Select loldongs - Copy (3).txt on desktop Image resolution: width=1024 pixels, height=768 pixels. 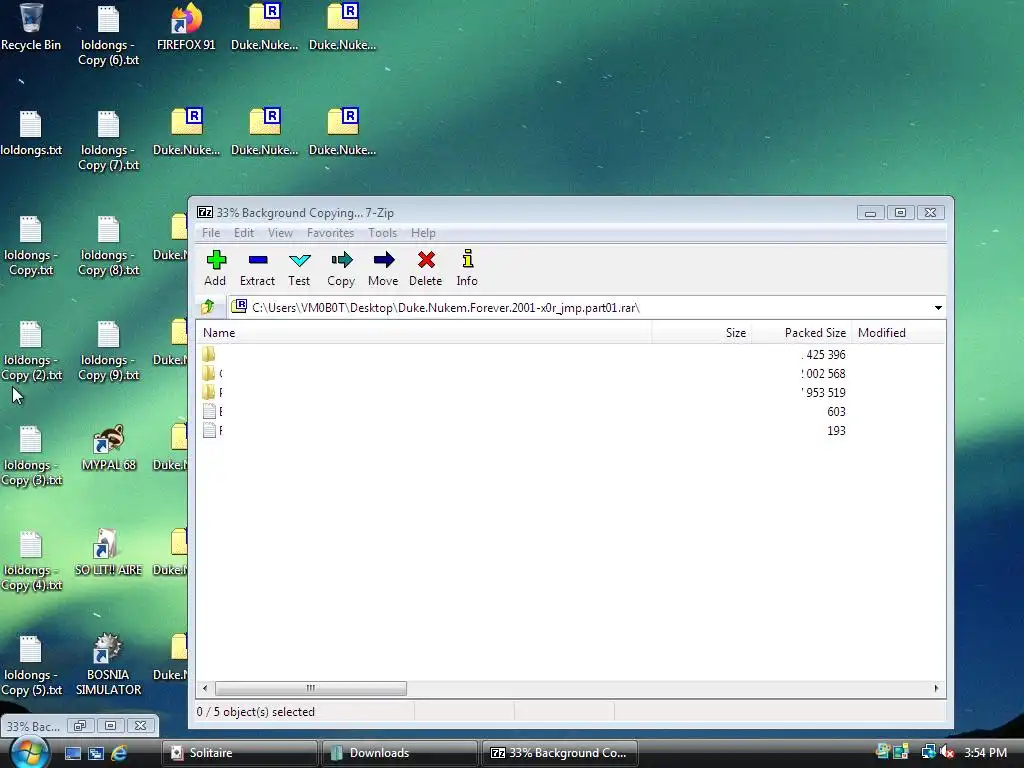tap(31, 456)
